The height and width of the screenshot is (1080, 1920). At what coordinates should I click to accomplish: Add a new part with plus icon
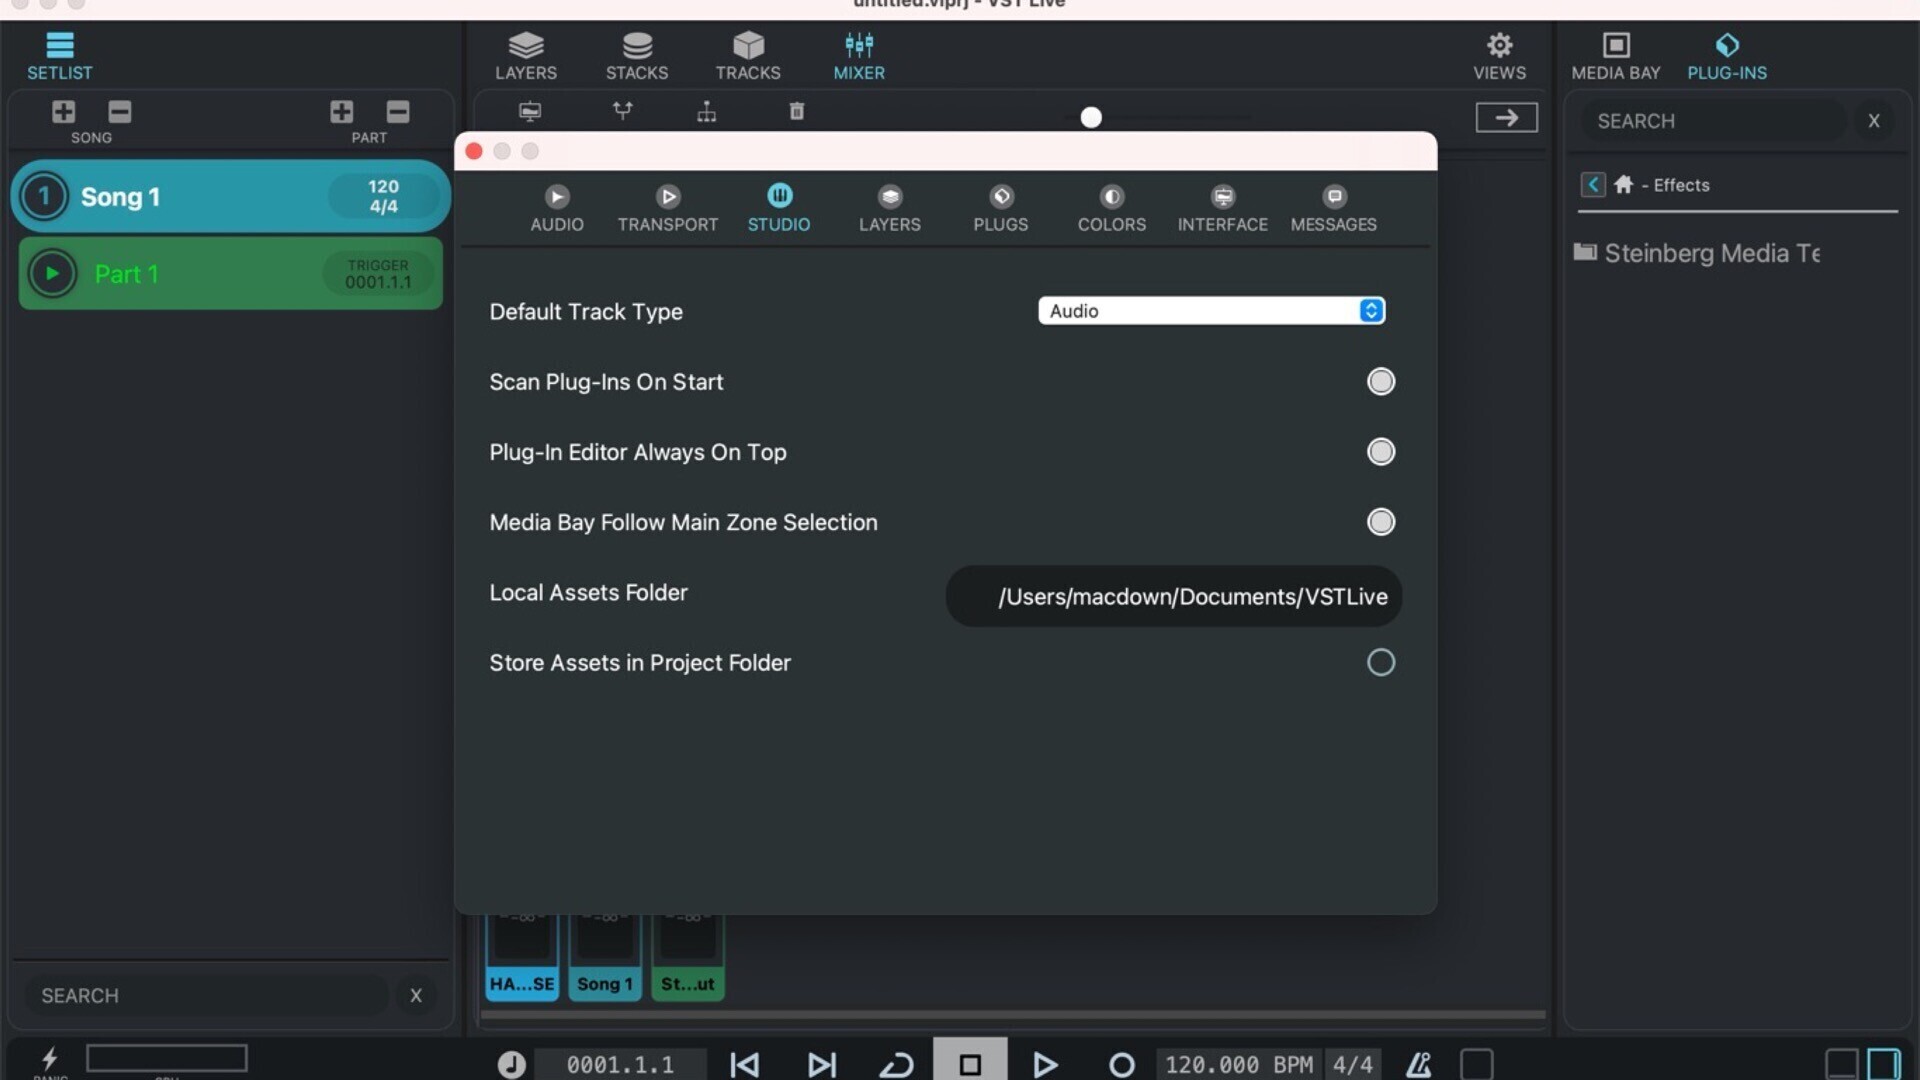[x=341, y=111]
